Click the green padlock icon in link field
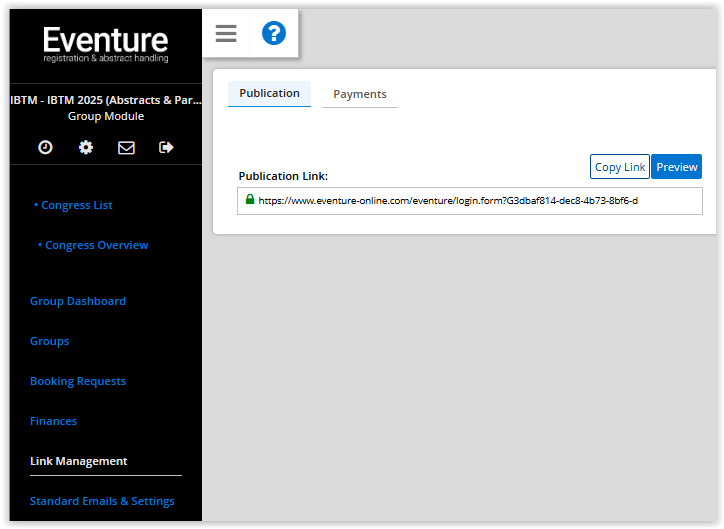724x529 pixels. pos(250,200)
